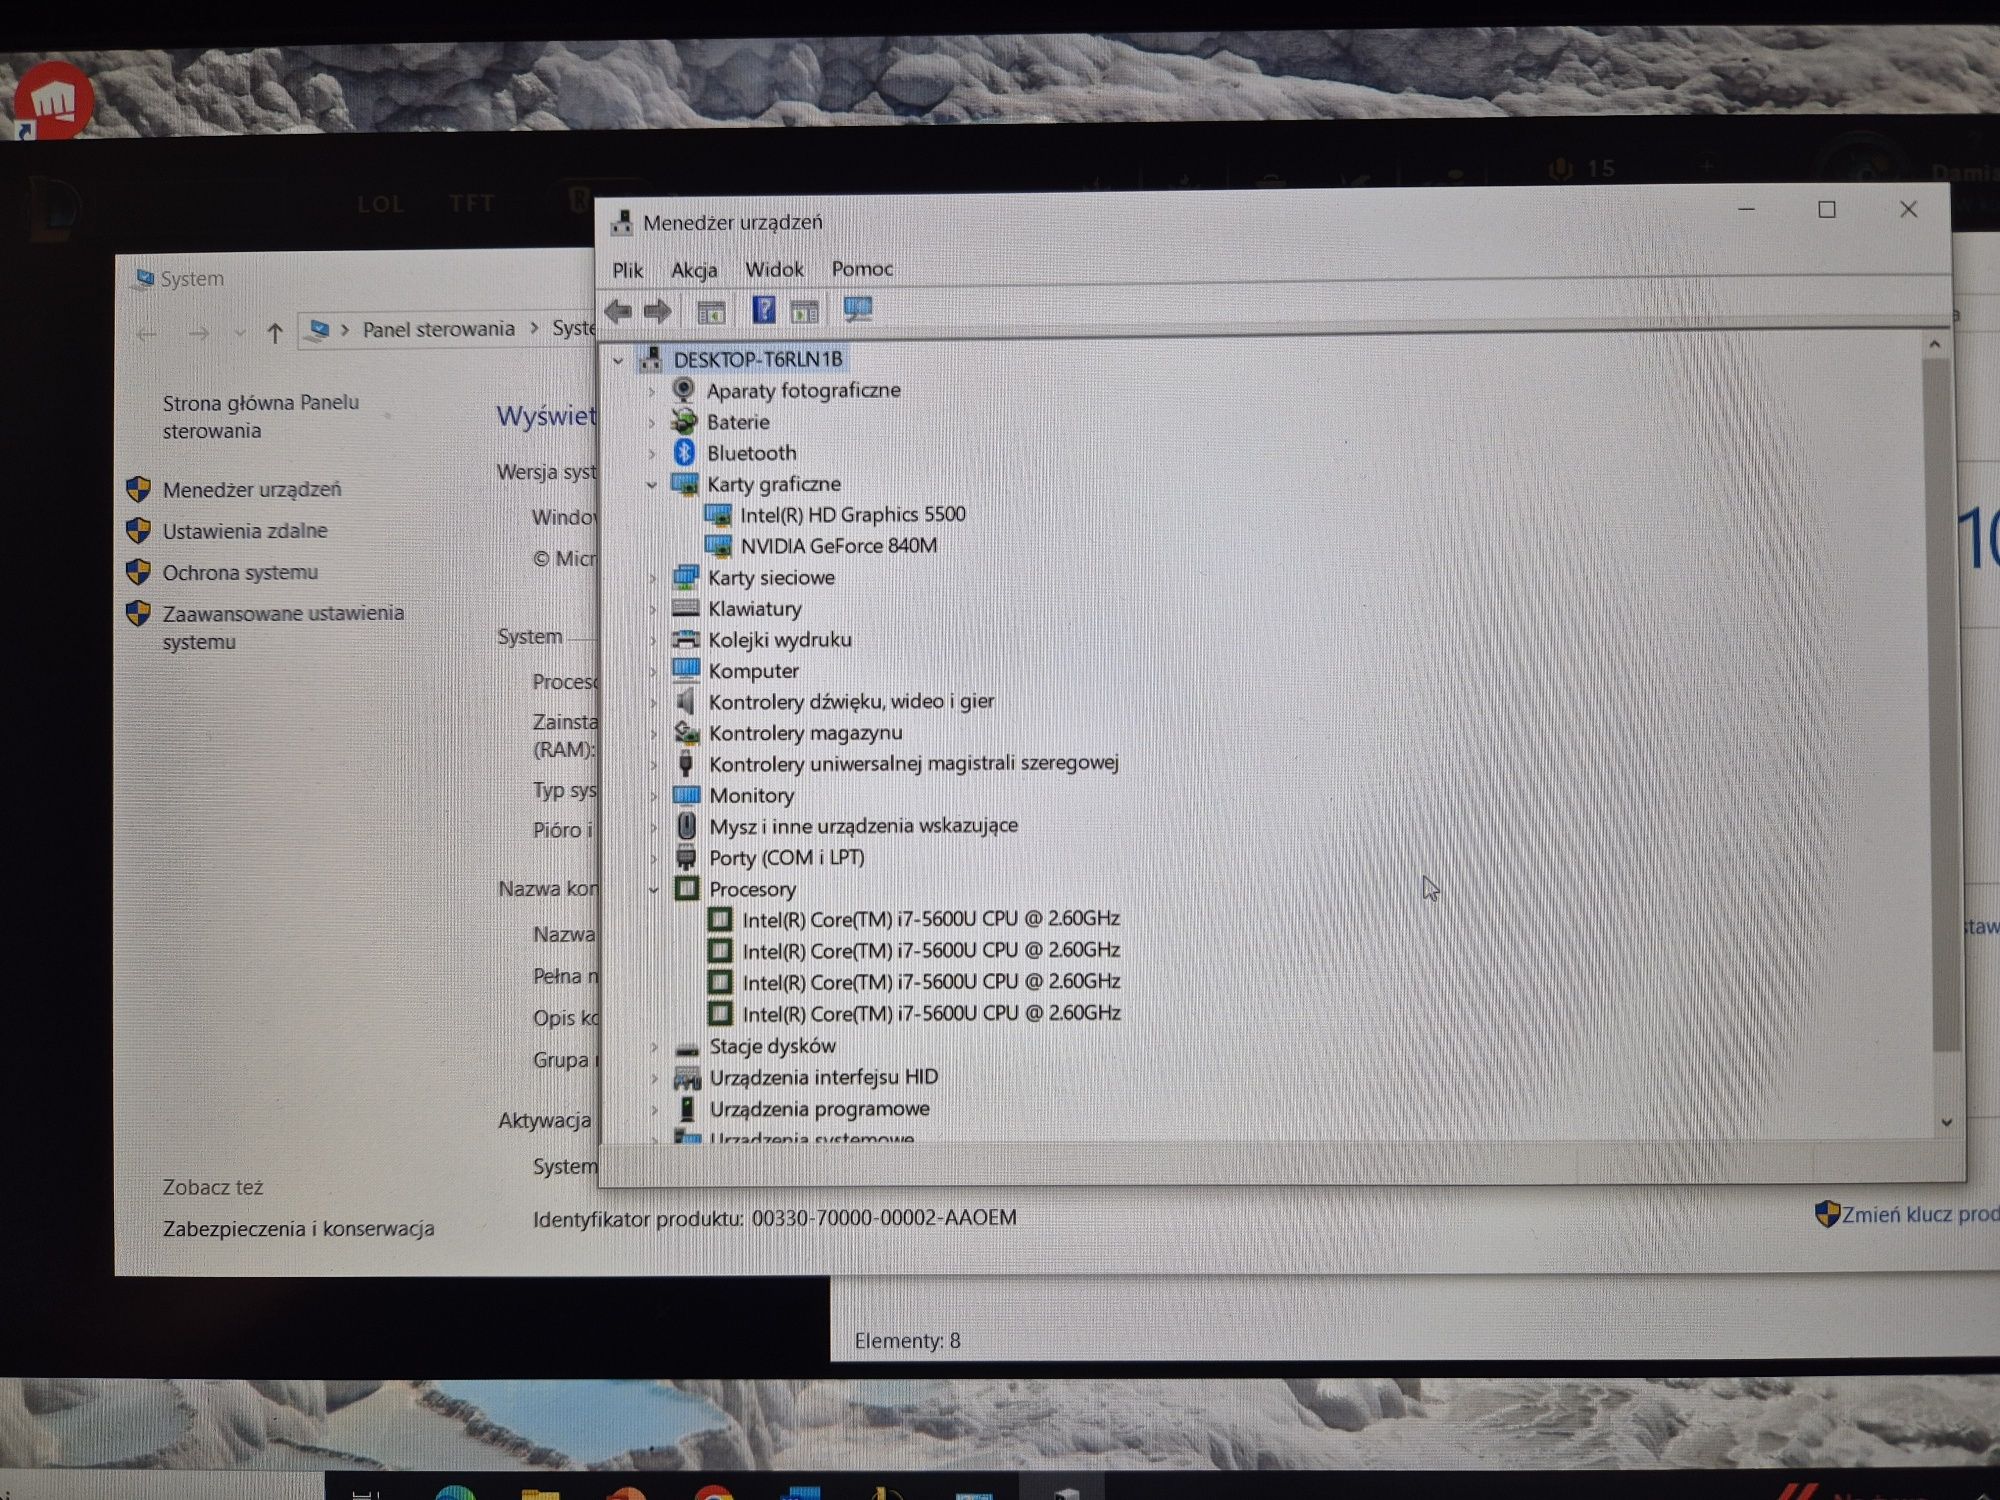This screenshot has height=1500, width=2000.
Task: Open the Akcja menu
Action: pos(694,270)
